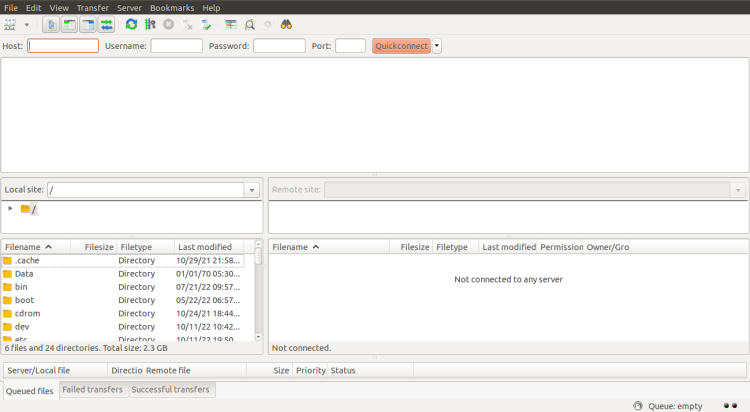Image resolution: width=750 pixels, height=412 pixels.
Task: Select the root folder in local tree
Action: [x=29, y=209]
